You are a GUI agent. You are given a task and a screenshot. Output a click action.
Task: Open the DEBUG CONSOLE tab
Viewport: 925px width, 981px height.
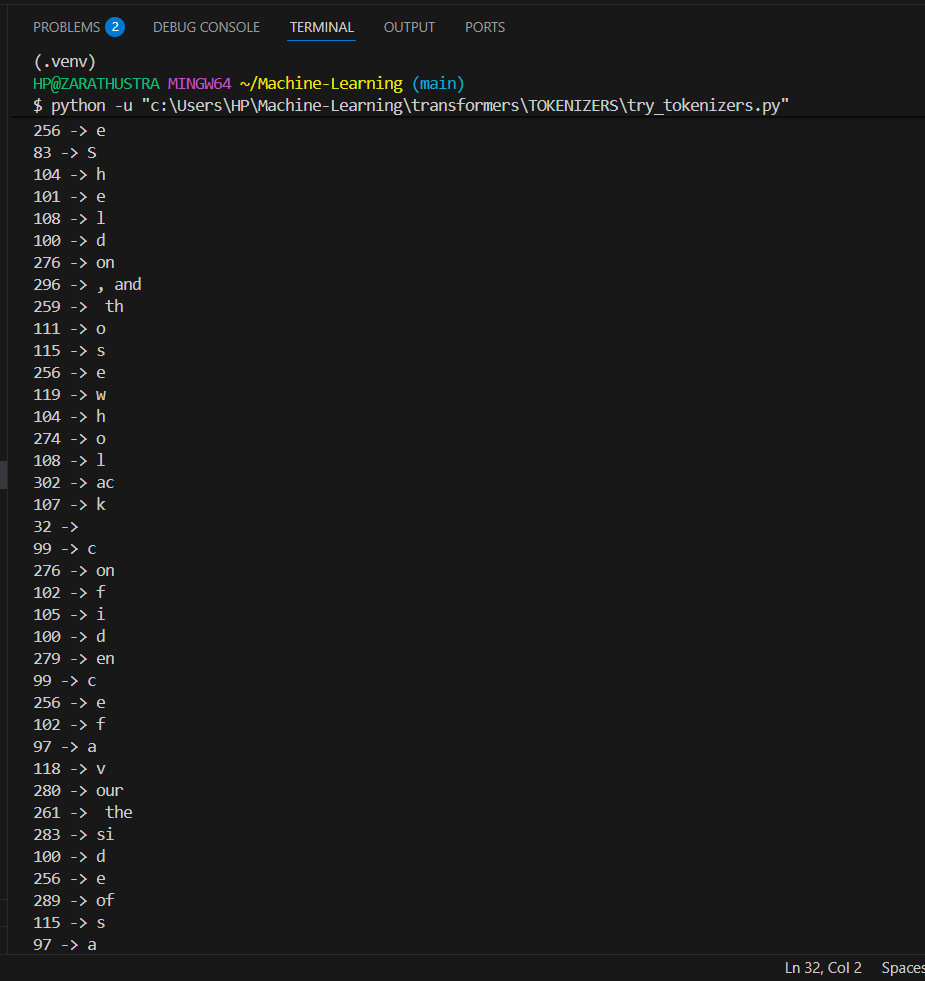pyautogui.click(x=206, y=28)
